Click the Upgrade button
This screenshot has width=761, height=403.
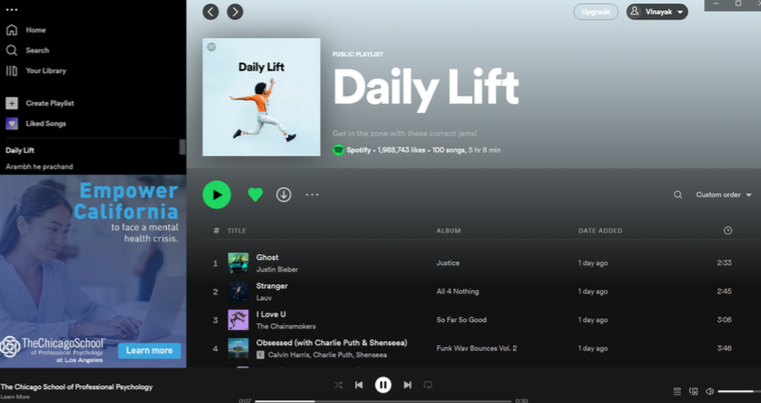[595, 12]
